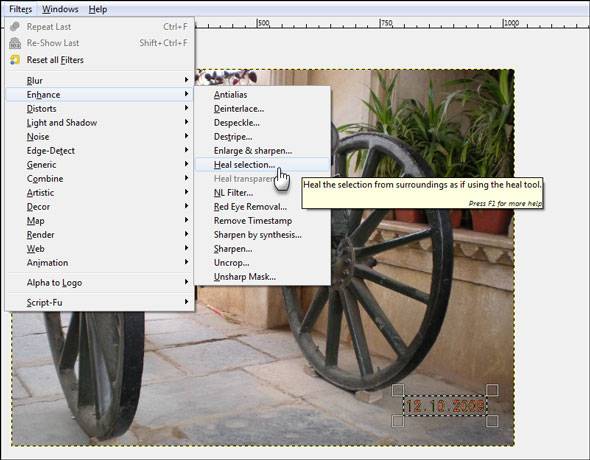Click the Light and Shadow arrow
590x460 pixels.
pyautogui.click(x=186, y=122)
